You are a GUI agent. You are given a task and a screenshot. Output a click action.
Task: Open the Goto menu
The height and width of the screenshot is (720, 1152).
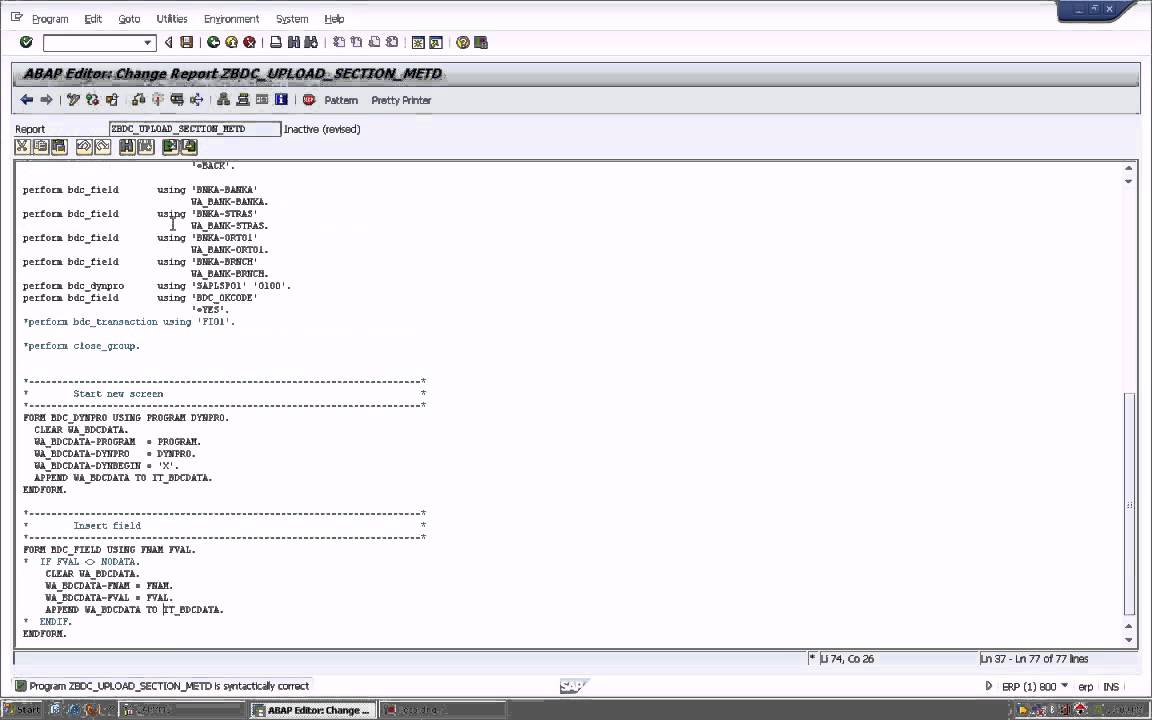[129, 19]
